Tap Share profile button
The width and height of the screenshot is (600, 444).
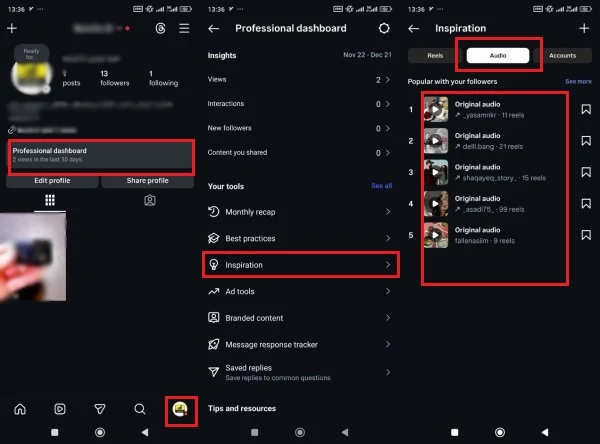[148, 181]
